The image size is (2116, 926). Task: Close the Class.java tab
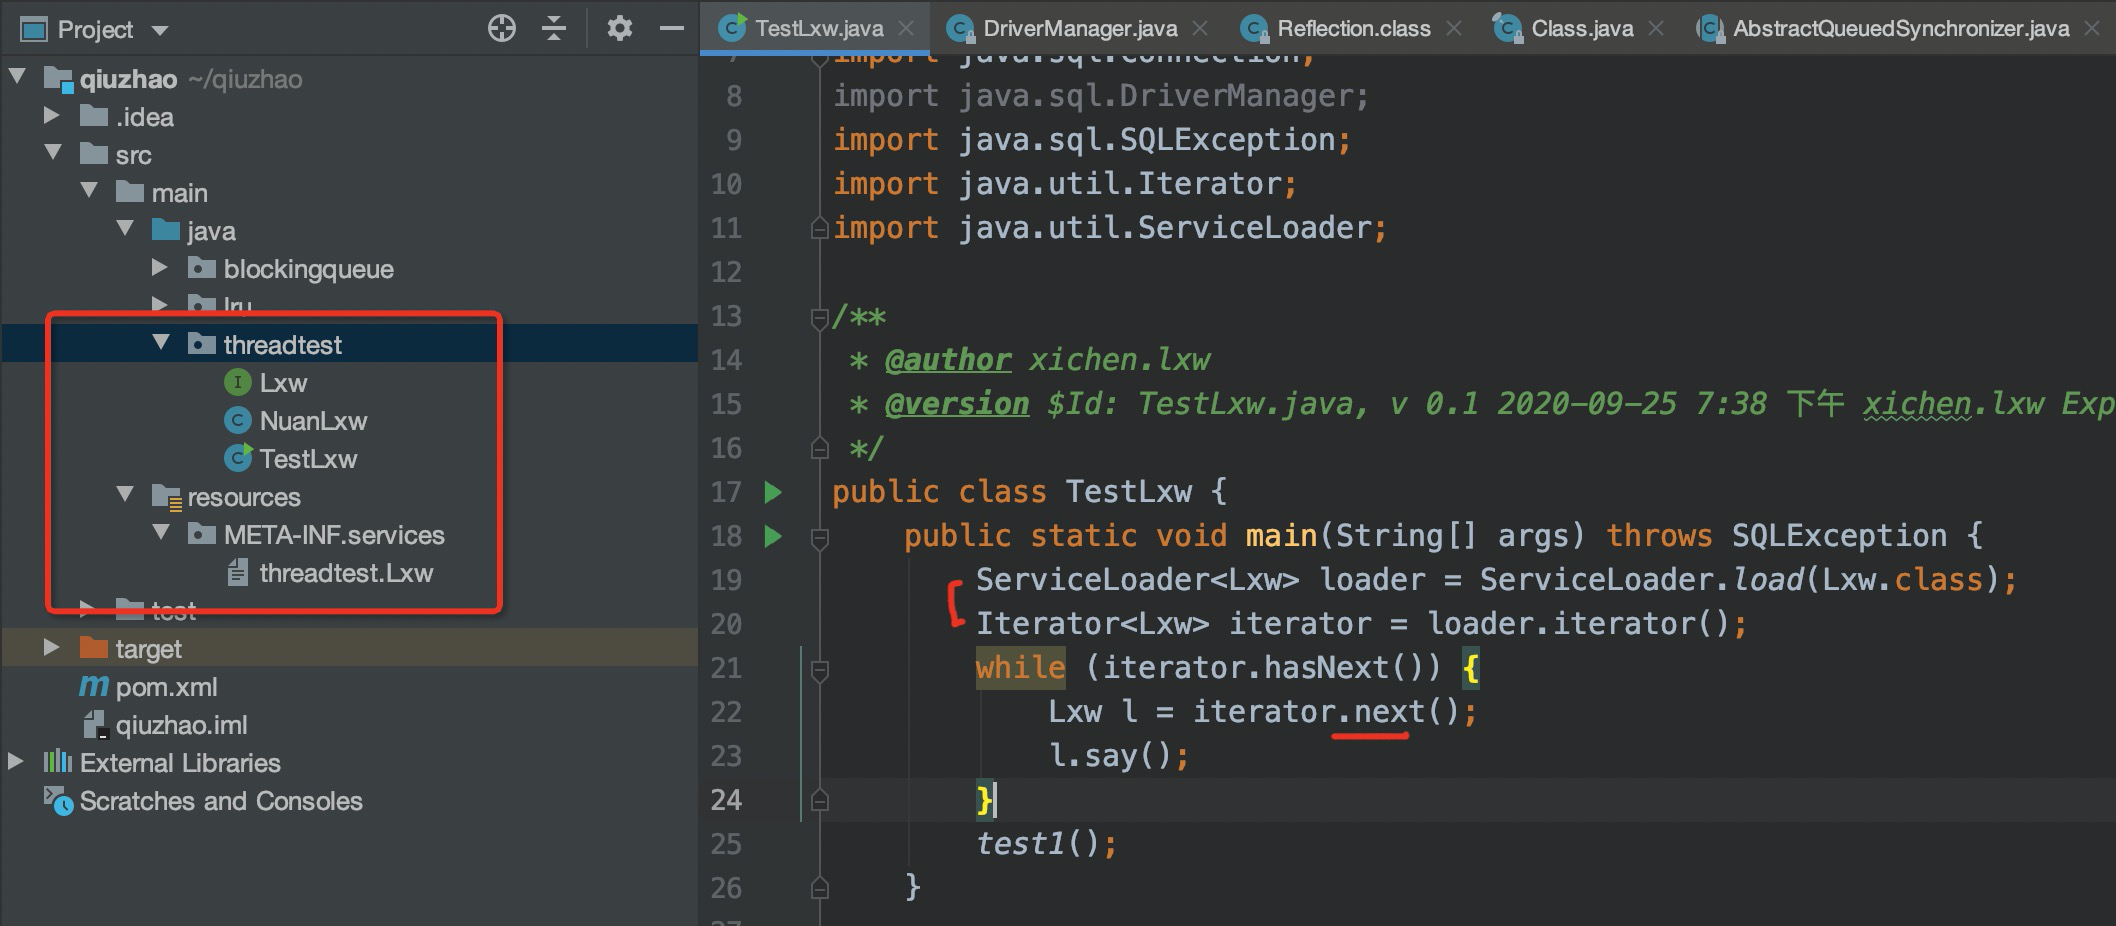click(x=1656, y=28)
